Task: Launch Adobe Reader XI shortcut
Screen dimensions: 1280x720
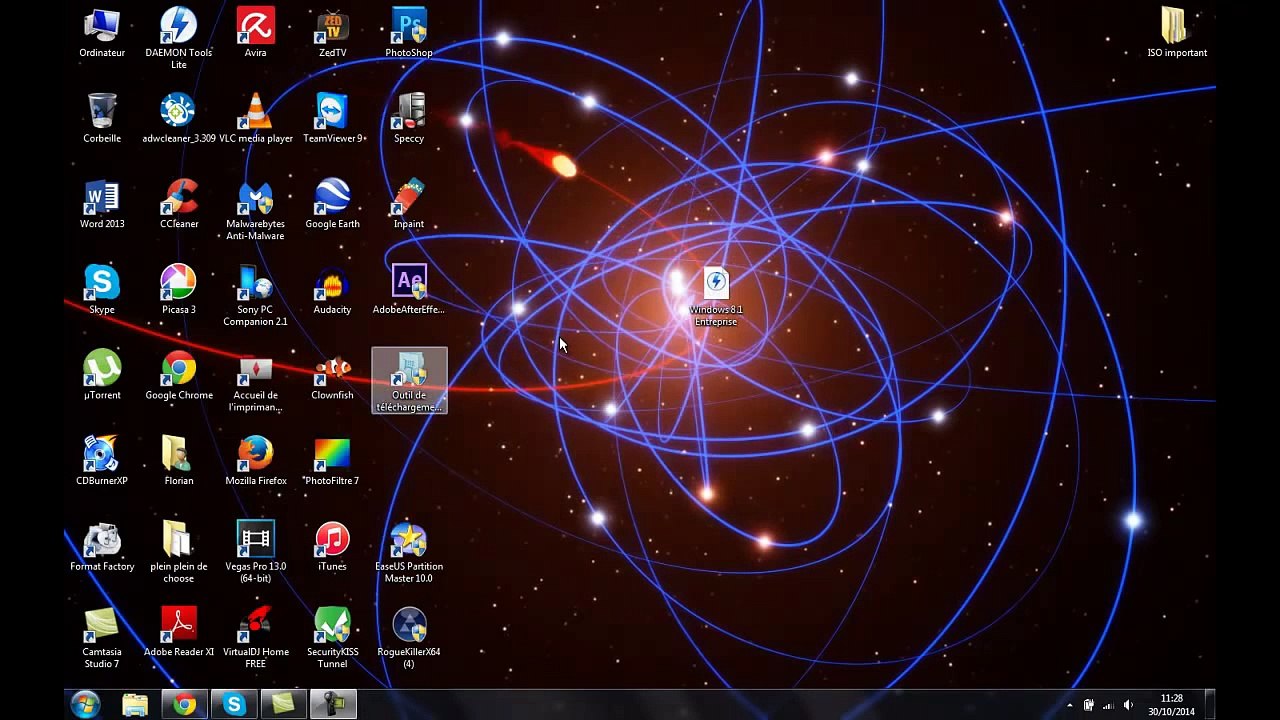Action: coord(179,632)
